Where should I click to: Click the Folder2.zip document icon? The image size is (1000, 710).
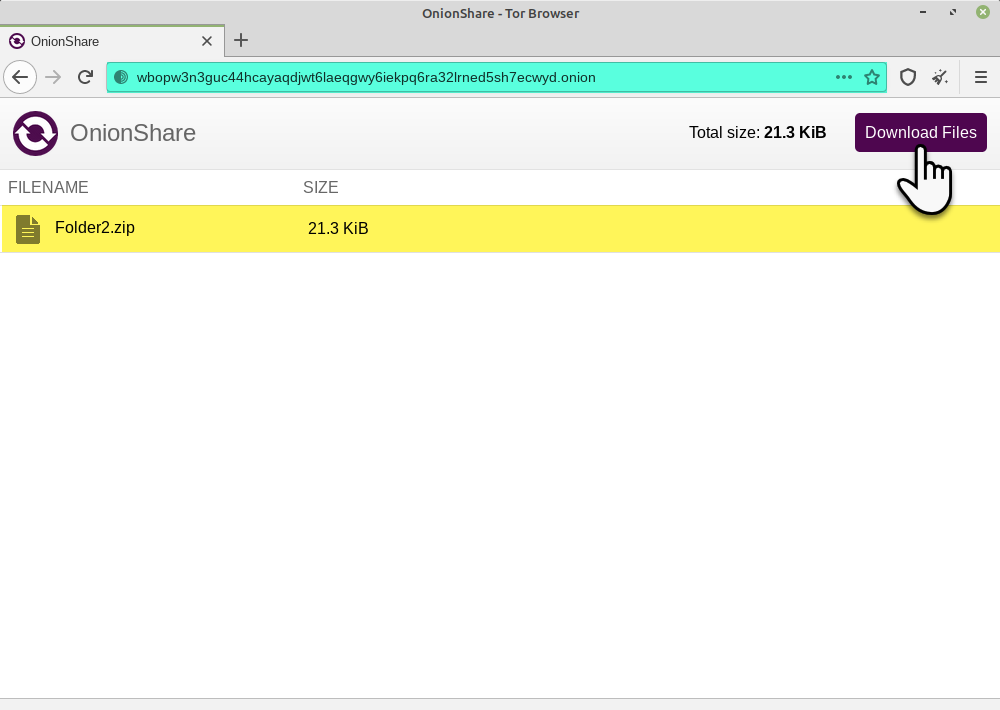click(x=28, y=229)
